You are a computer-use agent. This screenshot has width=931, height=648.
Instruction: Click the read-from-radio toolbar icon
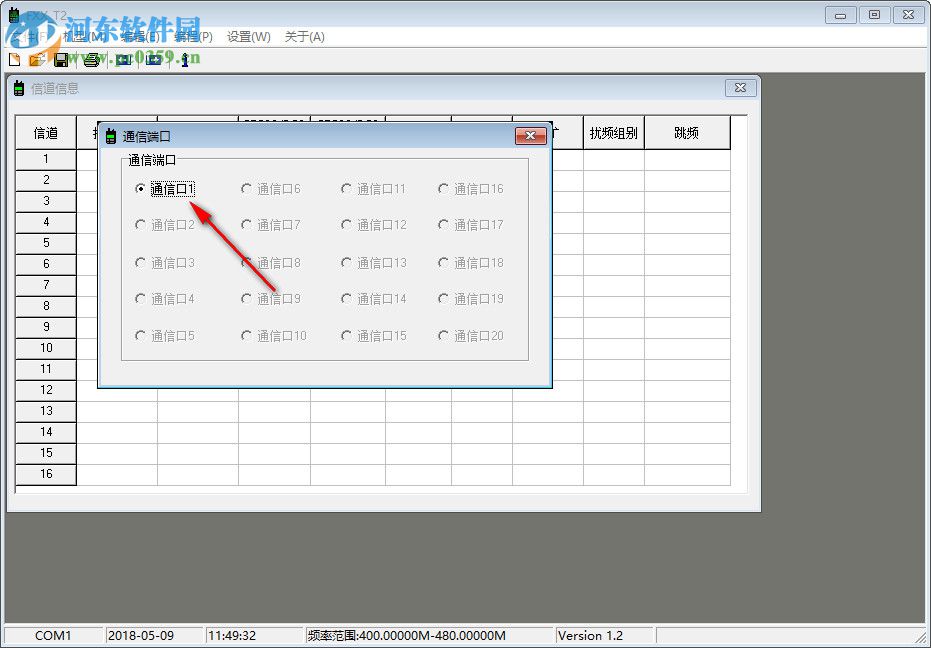(126, 59)
